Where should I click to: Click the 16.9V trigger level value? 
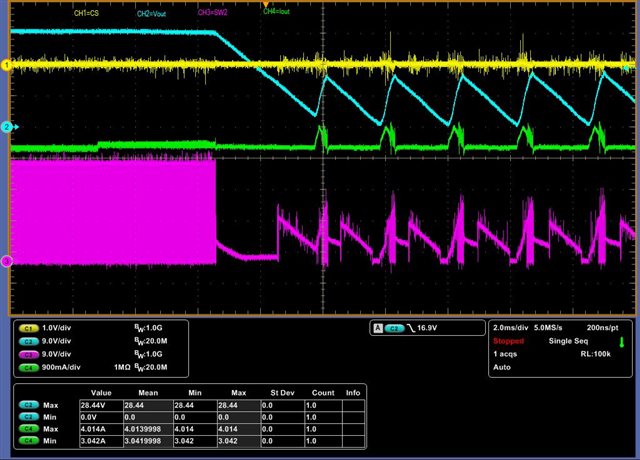[x=427, y=328]
